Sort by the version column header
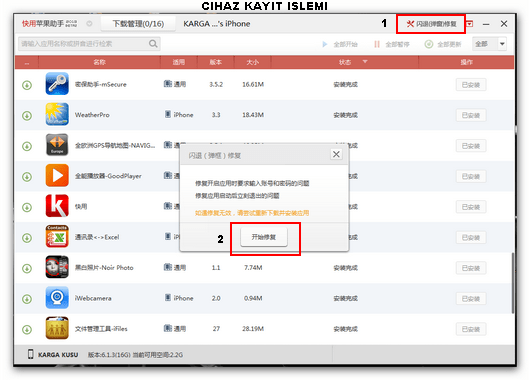The height and width of the screenshot is (380, 530). pos(216,62)
